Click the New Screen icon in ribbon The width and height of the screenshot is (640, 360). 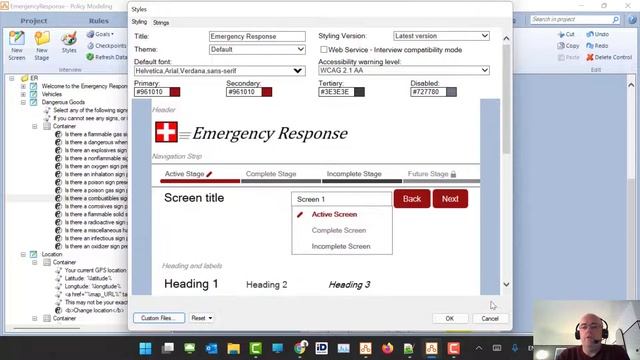click(17, 46)
